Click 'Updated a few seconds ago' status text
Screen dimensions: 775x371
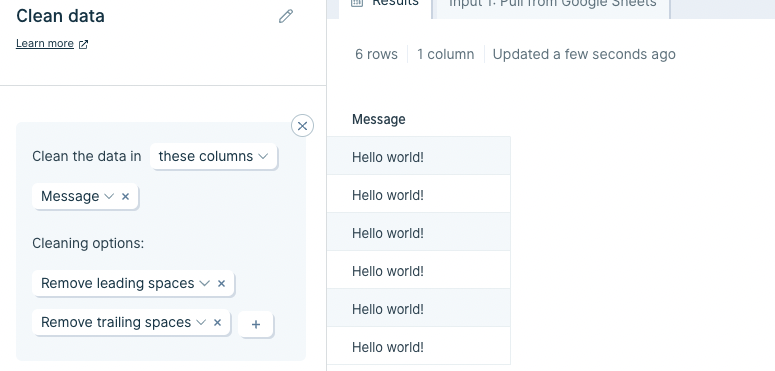584,54
